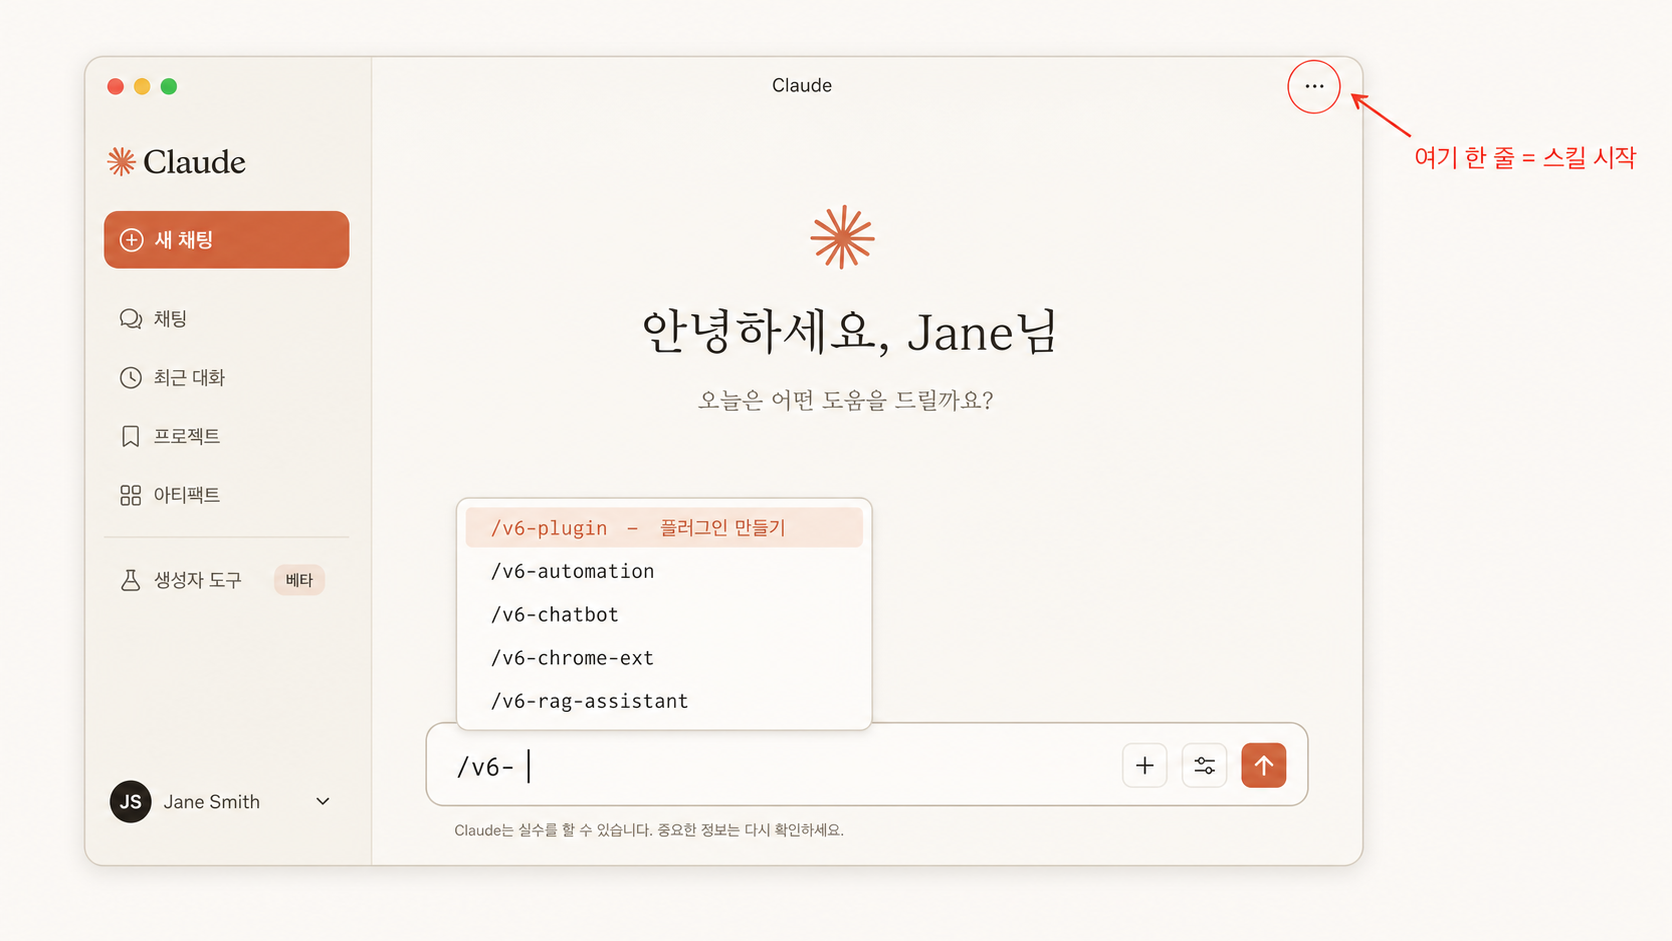Open the 채팅 section in sidebar
Image resolution: width=1672 pixels, height=941 pixels.
pos(170,319)
